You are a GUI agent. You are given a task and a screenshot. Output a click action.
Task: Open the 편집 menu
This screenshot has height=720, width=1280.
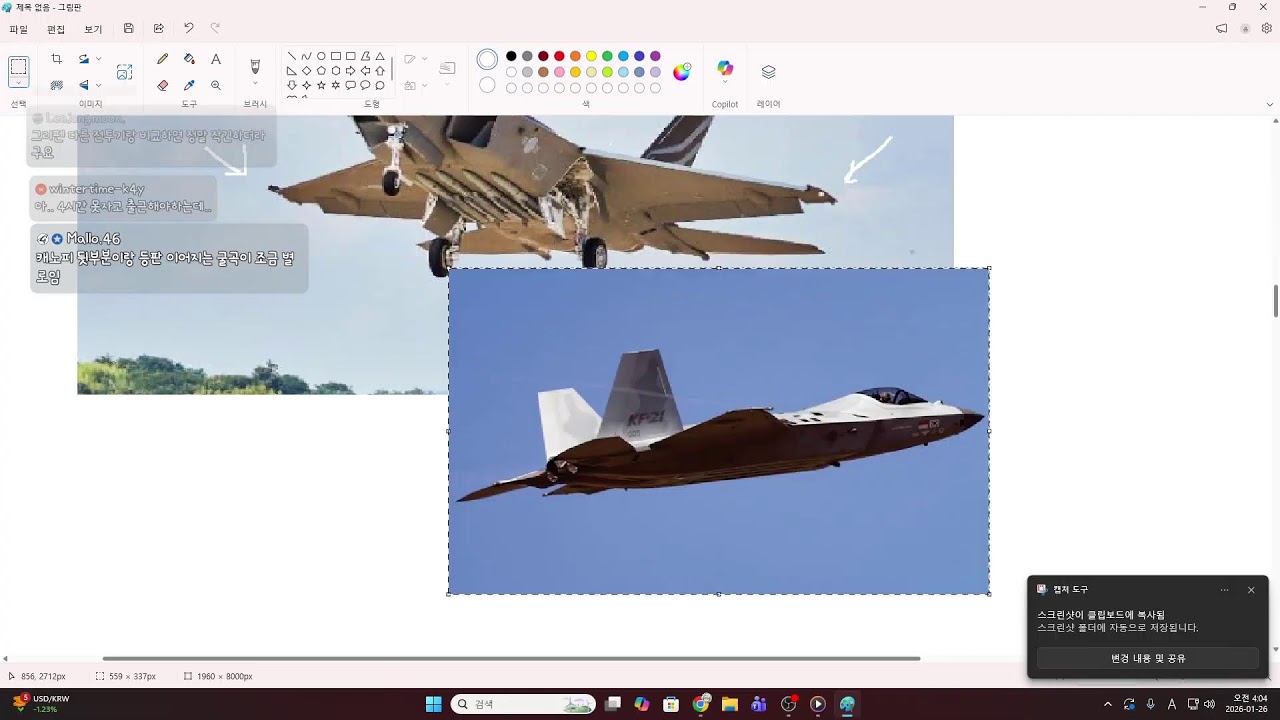[56, 29]
